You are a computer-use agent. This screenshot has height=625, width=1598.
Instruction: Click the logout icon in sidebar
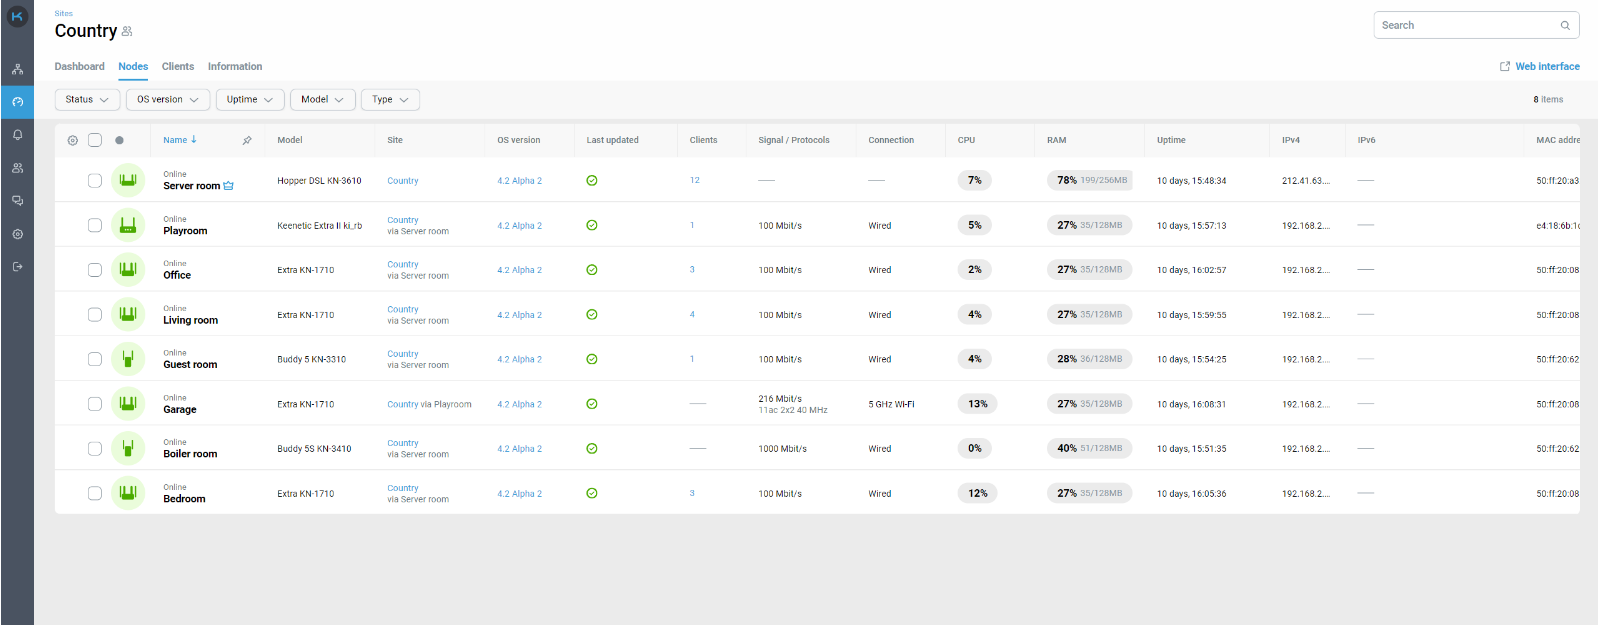tap(17, 267)
